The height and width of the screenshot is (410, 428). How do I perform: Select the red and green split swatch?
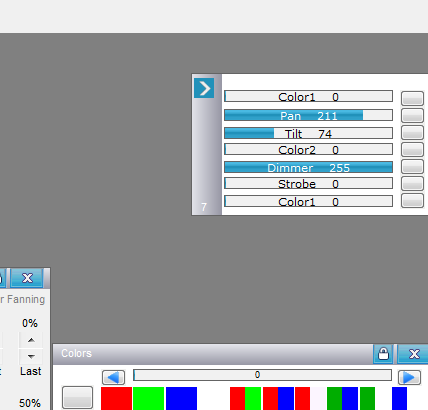[x=246, y=398]
